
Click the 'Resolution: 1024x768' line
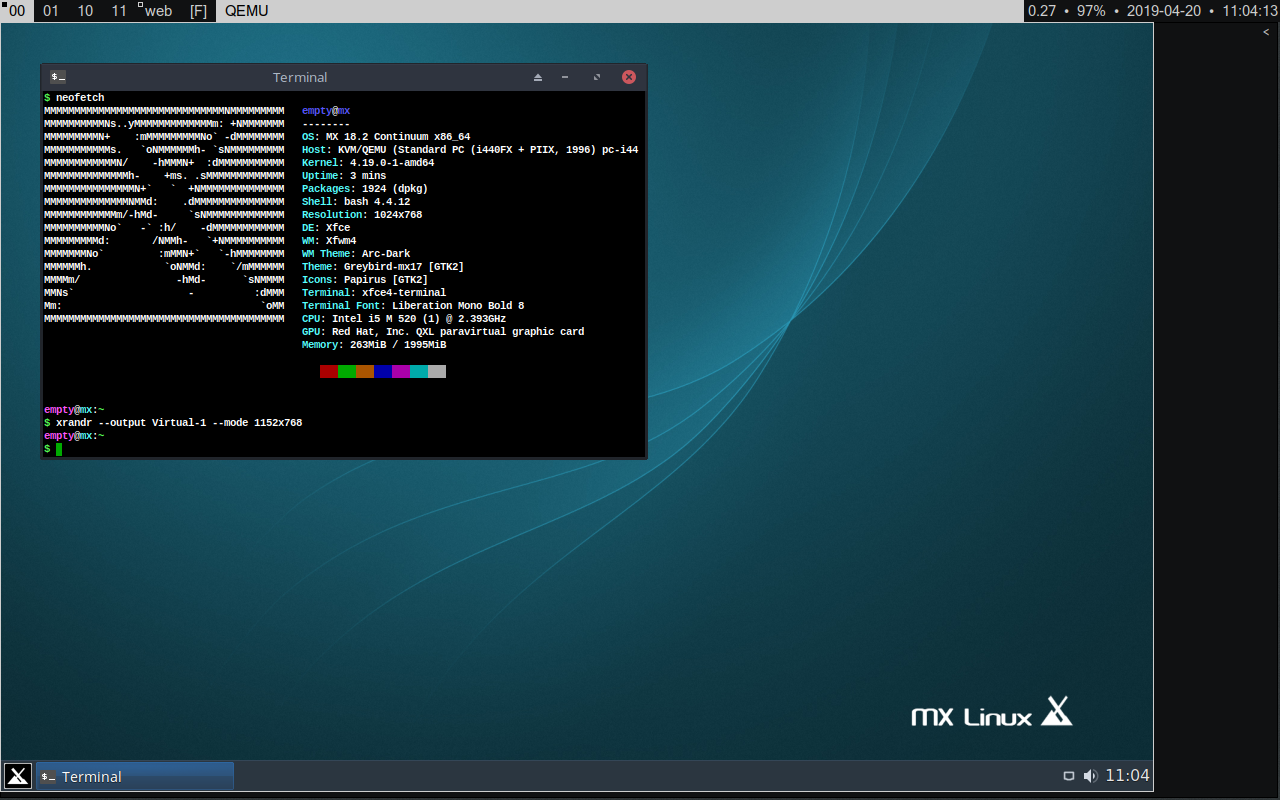click(362, 215)
